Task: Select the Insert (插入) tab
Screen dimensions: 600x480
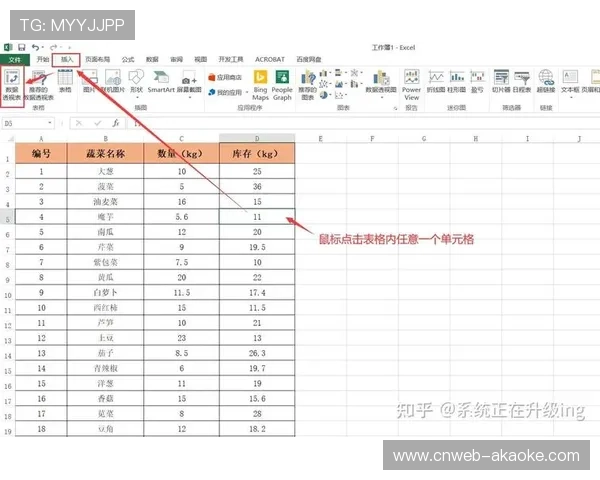Action: tap(67, 59)
